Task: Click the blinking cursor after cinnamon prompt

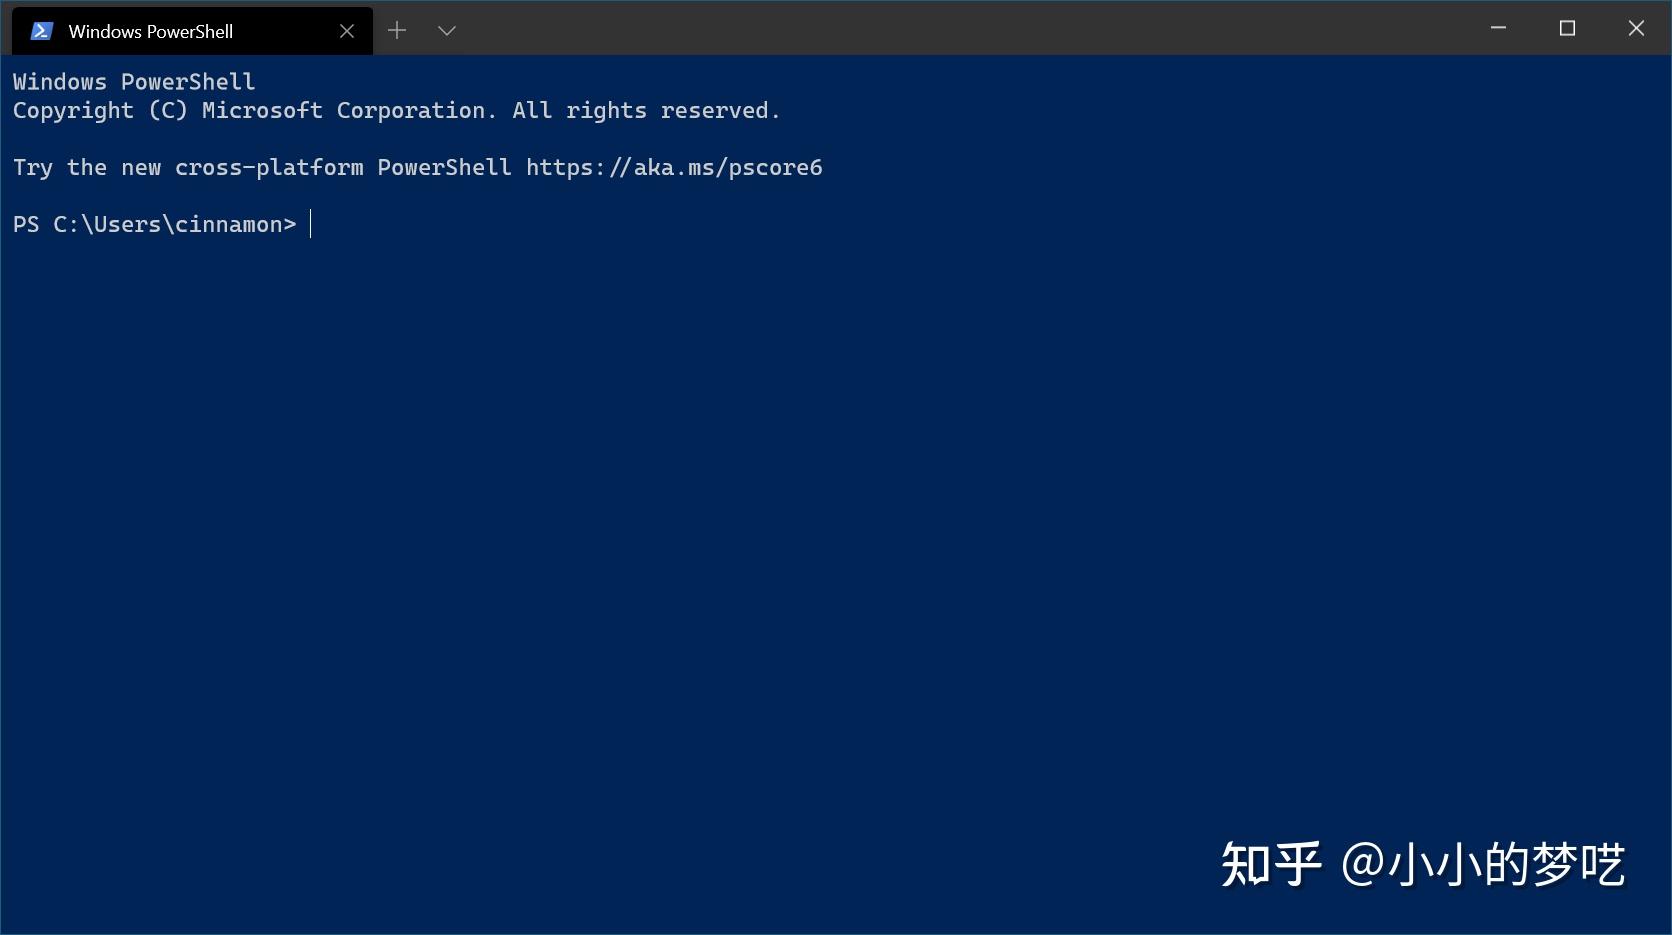Action: (x=312, y=224)
